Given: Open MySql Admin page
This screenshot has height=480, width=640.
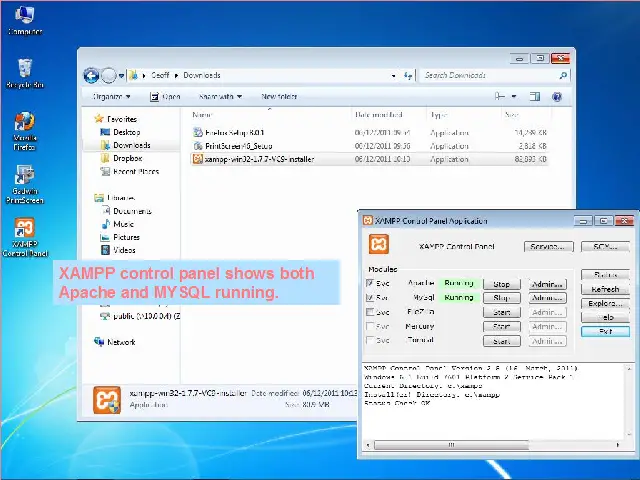Looking at the screenshot, I should pos(548,298).
